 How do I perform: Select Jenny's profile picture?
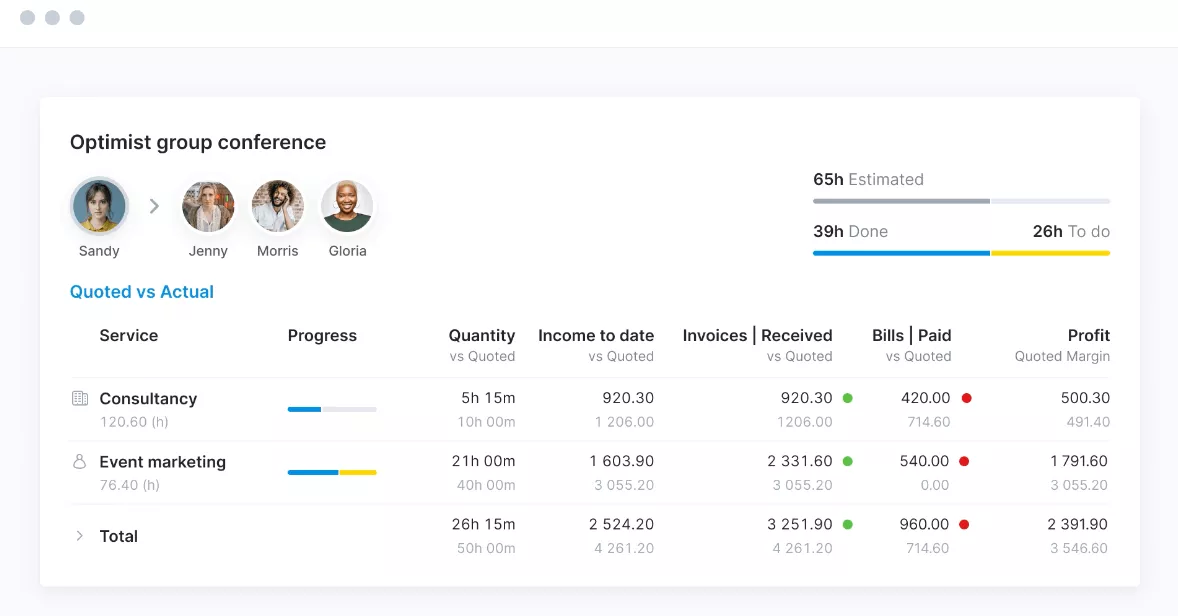[x=208, y=206]
